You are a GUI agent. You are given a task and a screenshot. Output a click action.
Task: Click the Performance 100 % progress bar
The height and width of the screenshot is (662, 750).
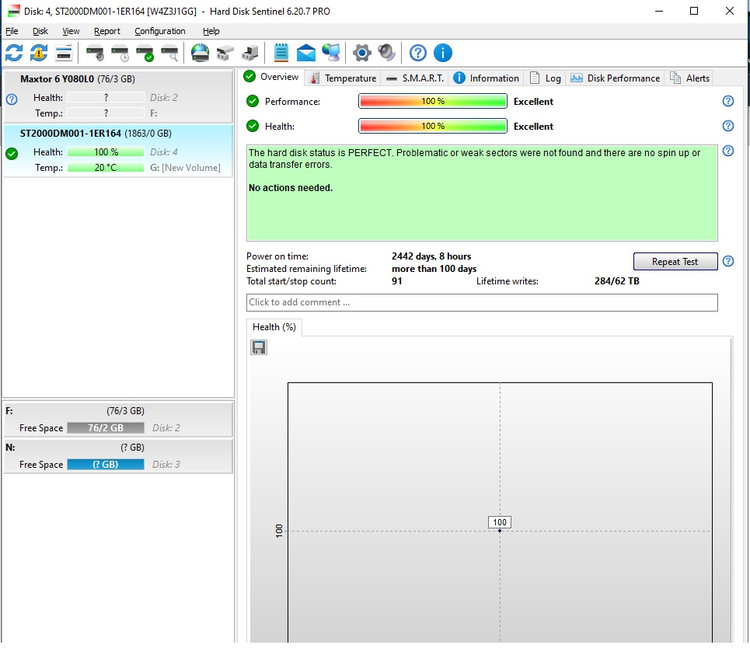[x=432, y=101]
